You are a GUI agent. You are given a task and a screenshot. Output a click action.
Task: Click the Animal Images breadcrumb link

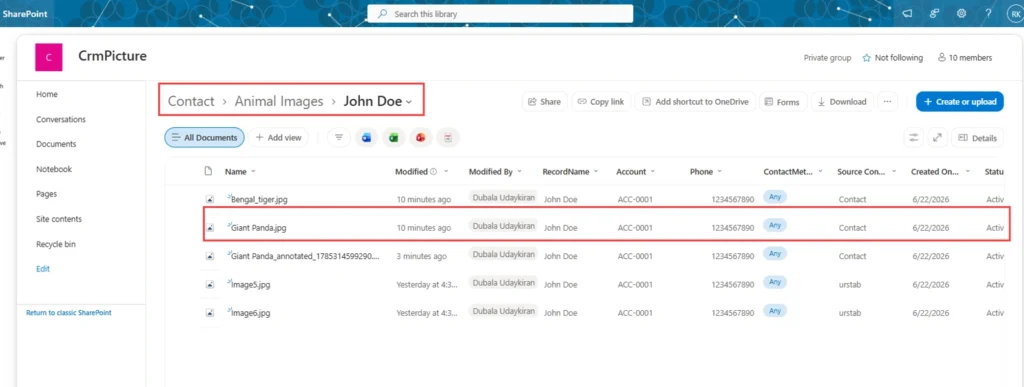click(279, 101)
